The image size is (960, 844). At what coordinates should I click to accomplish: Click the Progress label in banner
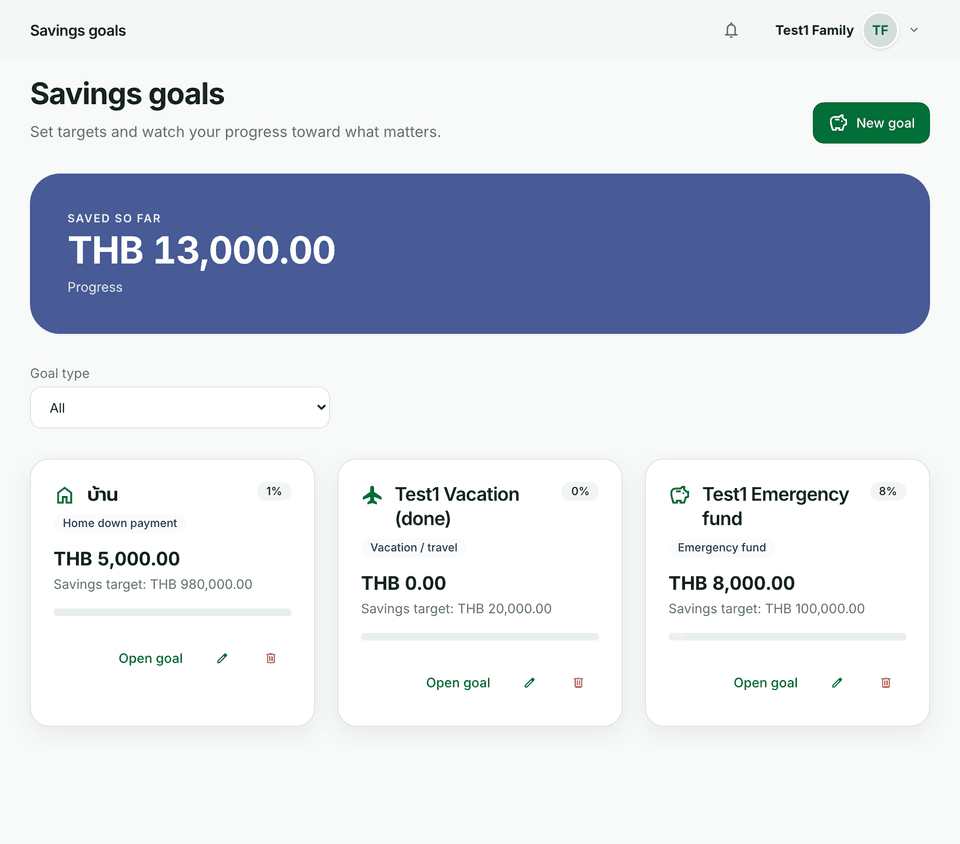pos(95,287)
